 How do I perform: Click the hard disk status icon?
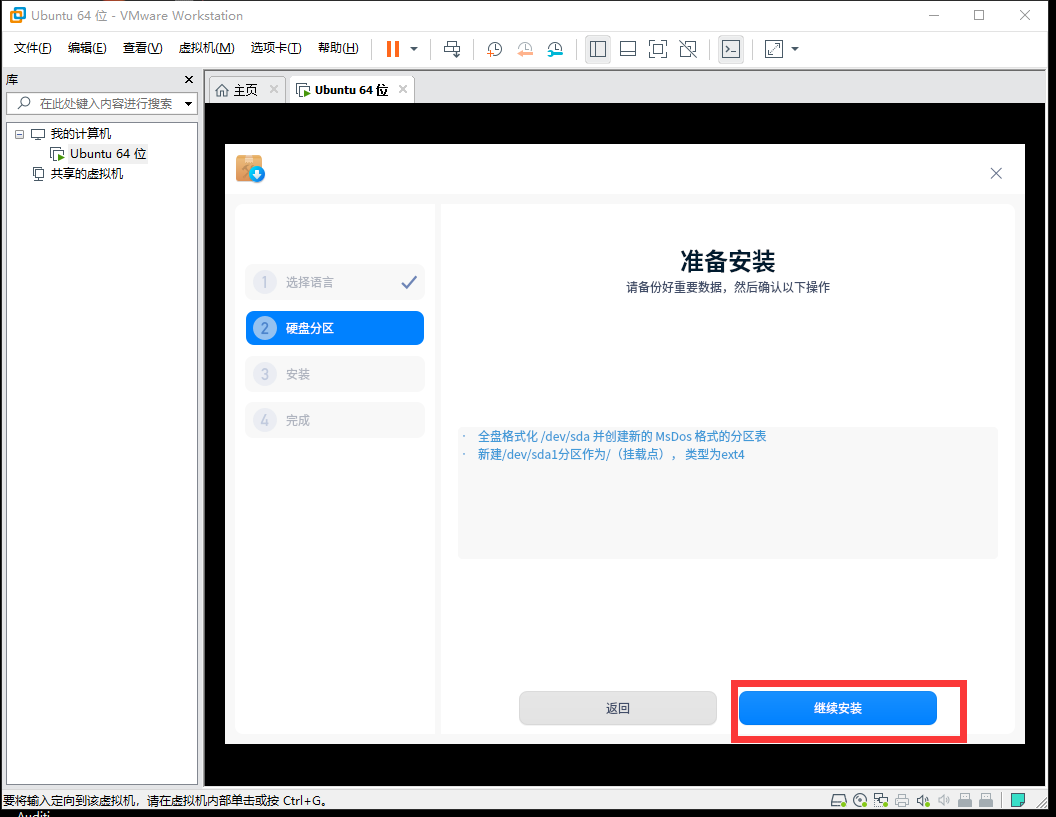coord(838,800)
